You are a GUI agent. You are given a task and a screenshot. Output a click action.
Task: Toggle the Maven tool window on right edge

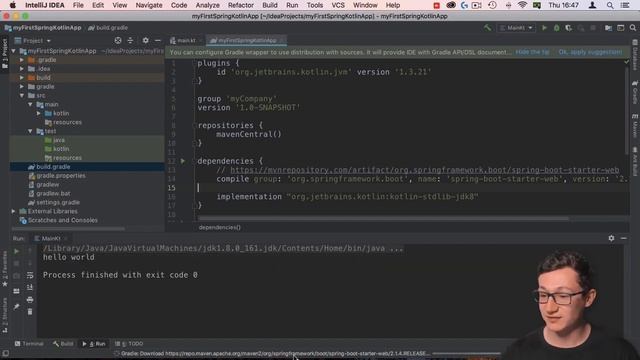635,126
